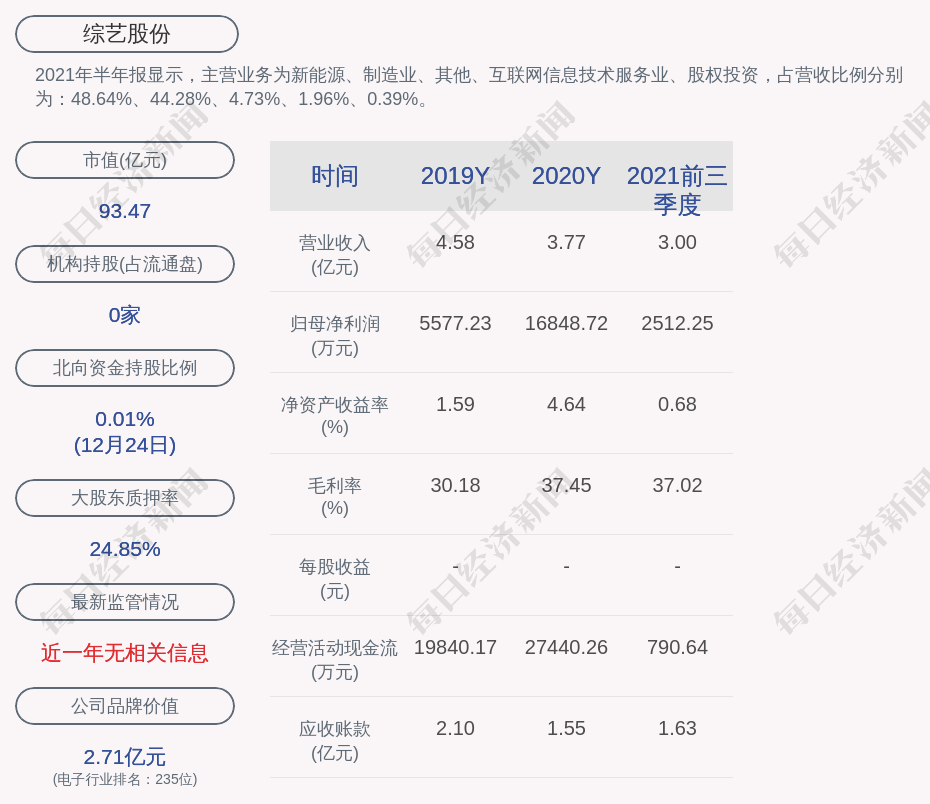The image size is (930, 804).
Task: Select the 2020Y column header
Action: pos(566,176)
